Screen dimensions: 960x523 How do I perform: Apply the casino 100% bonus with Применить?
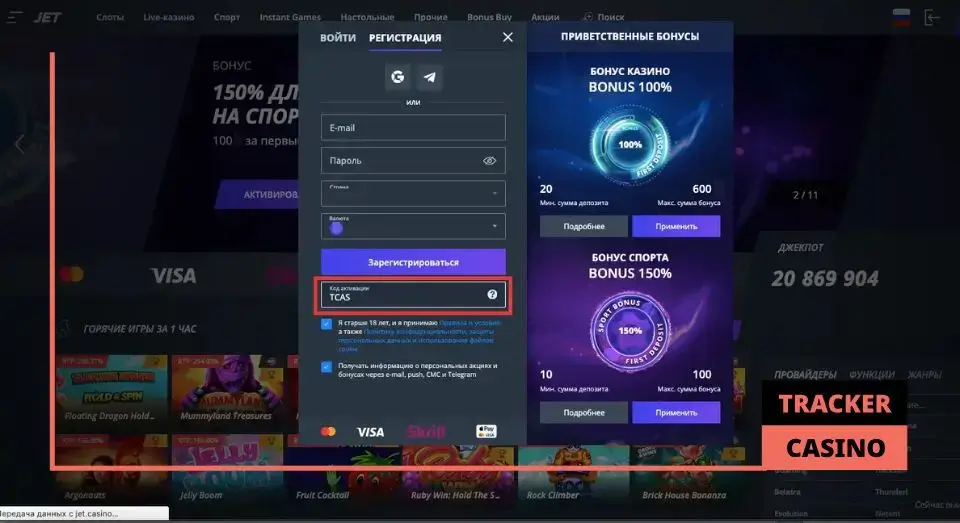tap(676, 226)
